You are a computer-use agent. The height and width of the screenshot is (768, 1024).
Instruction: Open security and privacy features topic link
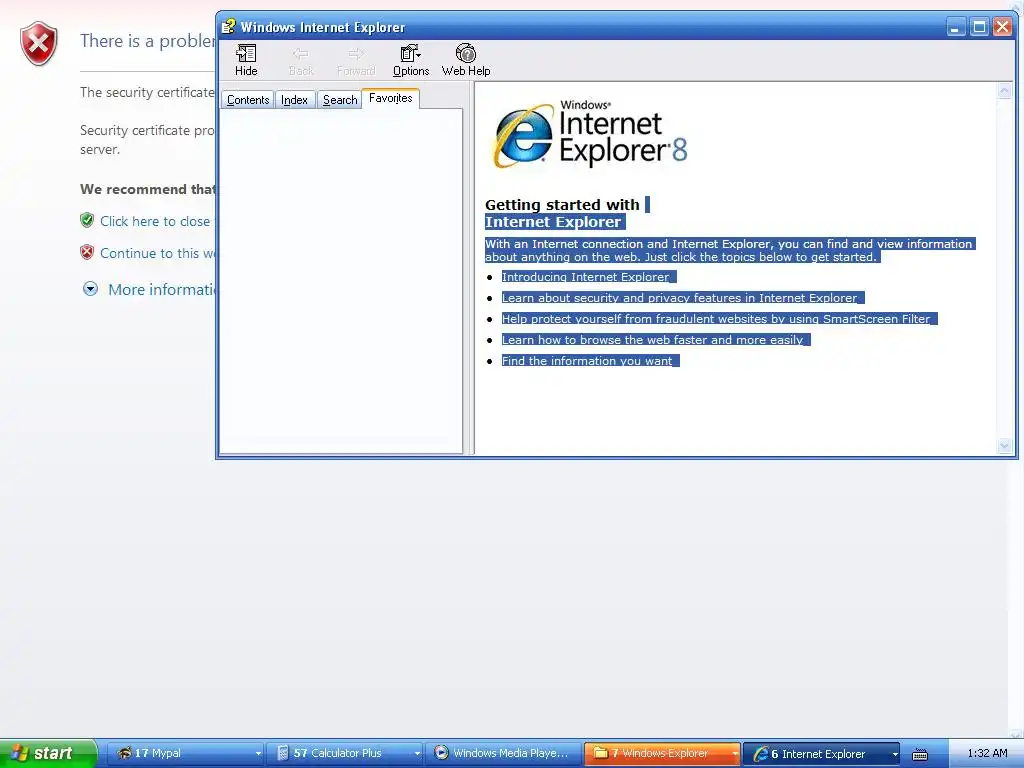pos(679,298)
